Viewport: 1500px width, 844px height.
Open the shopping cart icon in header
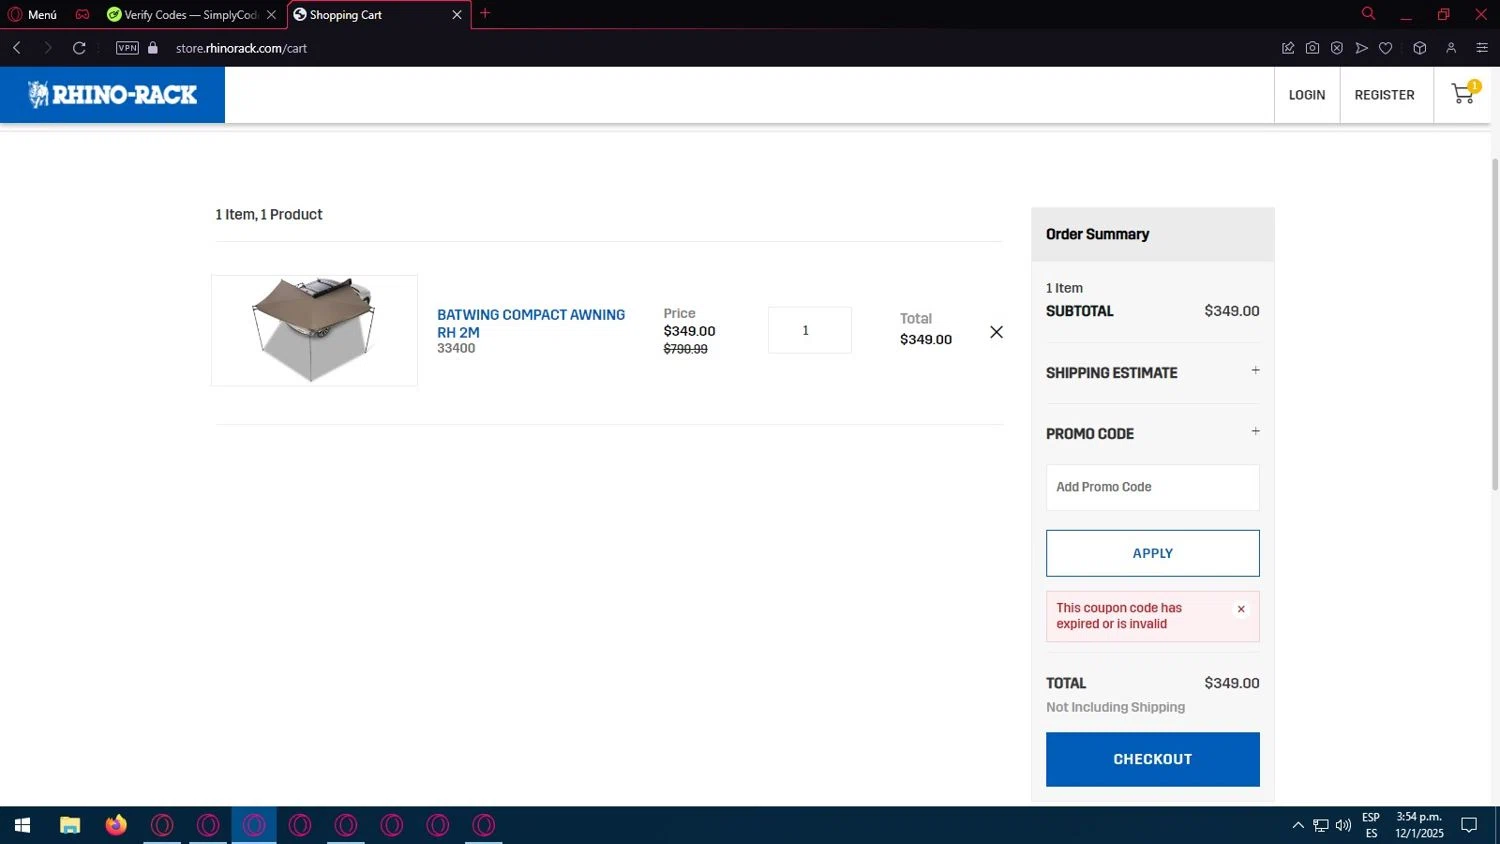tap(1465, 94)
